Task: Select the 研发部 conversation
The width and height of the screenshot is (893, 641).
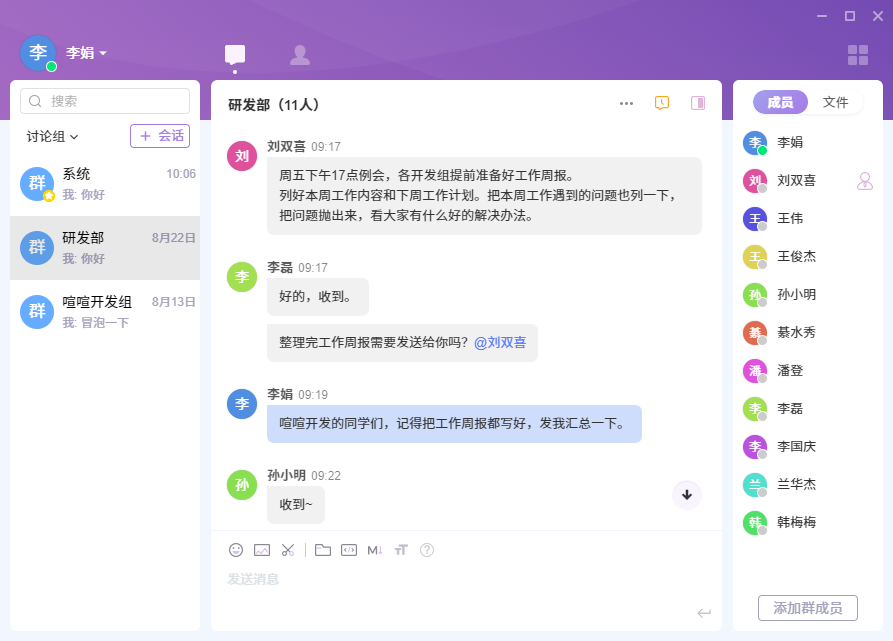Action: pos(105,248)
